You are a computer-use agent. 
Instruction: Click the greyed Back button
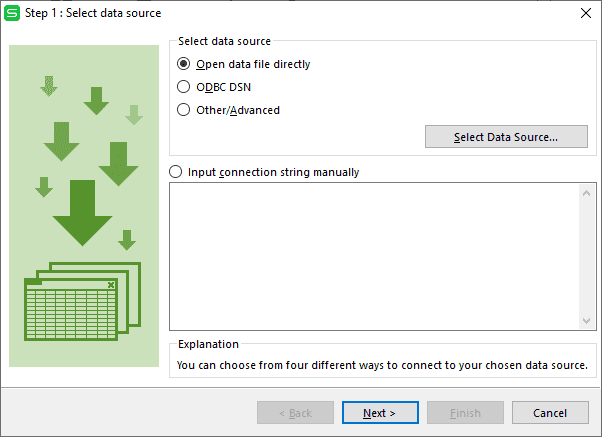click(x=295, y=413)
